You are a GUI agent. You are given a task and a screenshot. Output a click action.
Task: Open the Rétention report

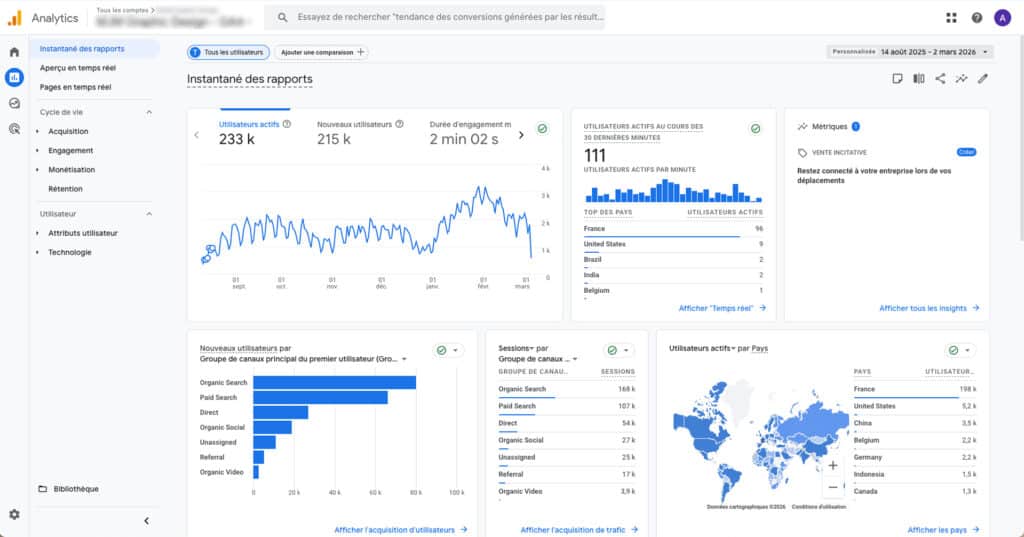(x=65, y=189)
